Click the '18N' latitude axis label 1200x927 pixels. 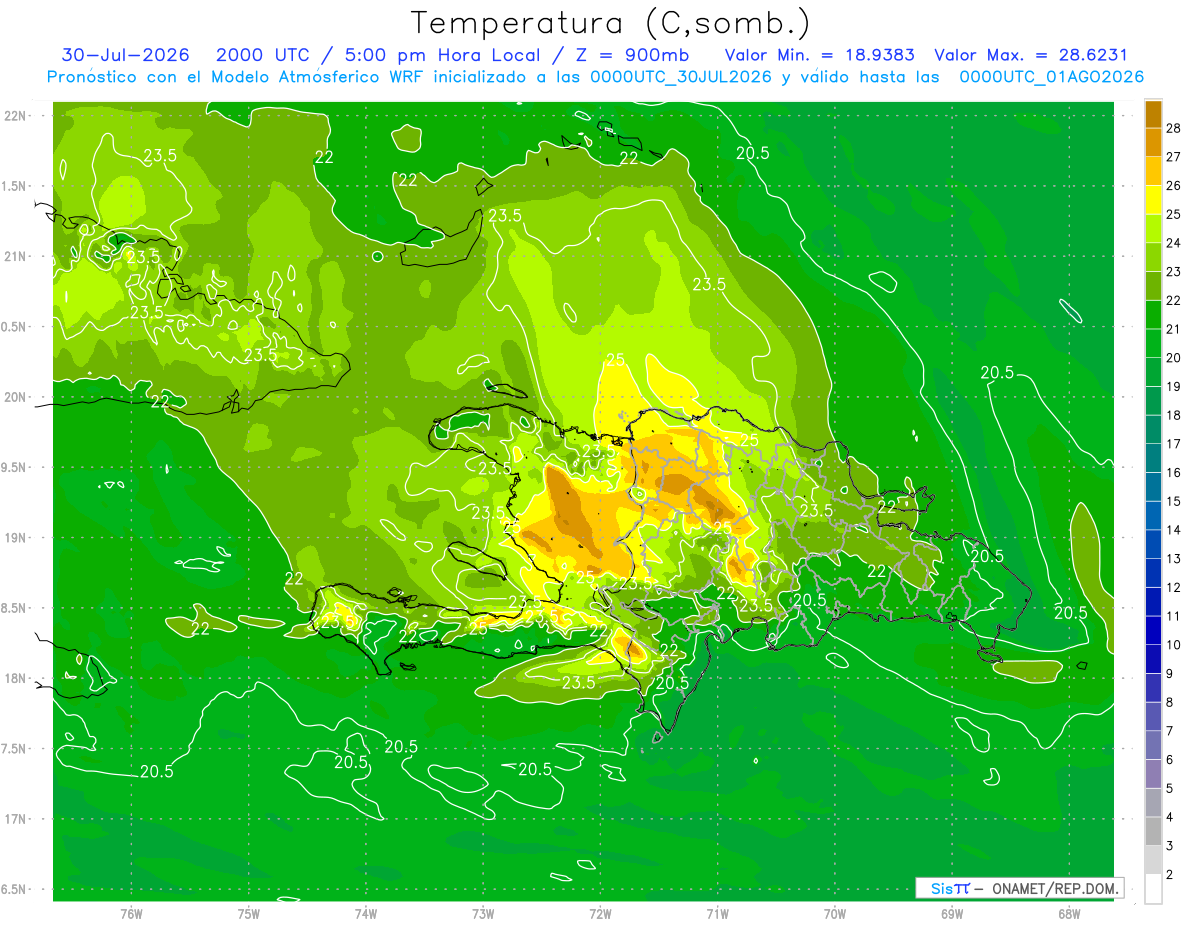pyautogui.click(x=17, y=678)
